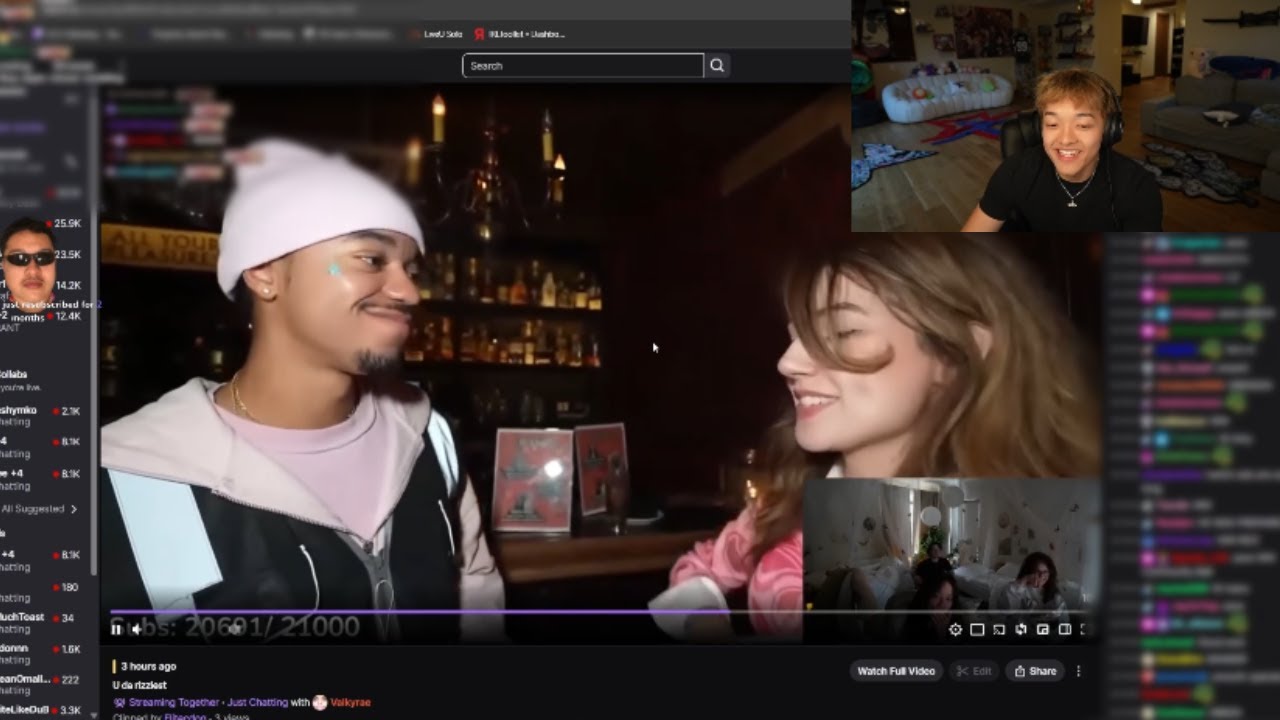The width and height of the screenshot is (1280, 720).
Task: Open the Valkyrae channel link
Action: [x=350, y=703]
